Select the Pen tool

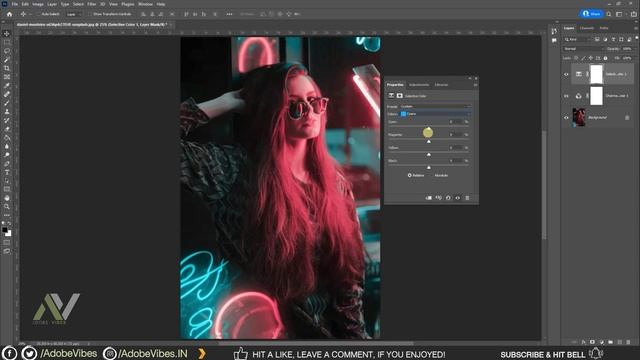7,164
